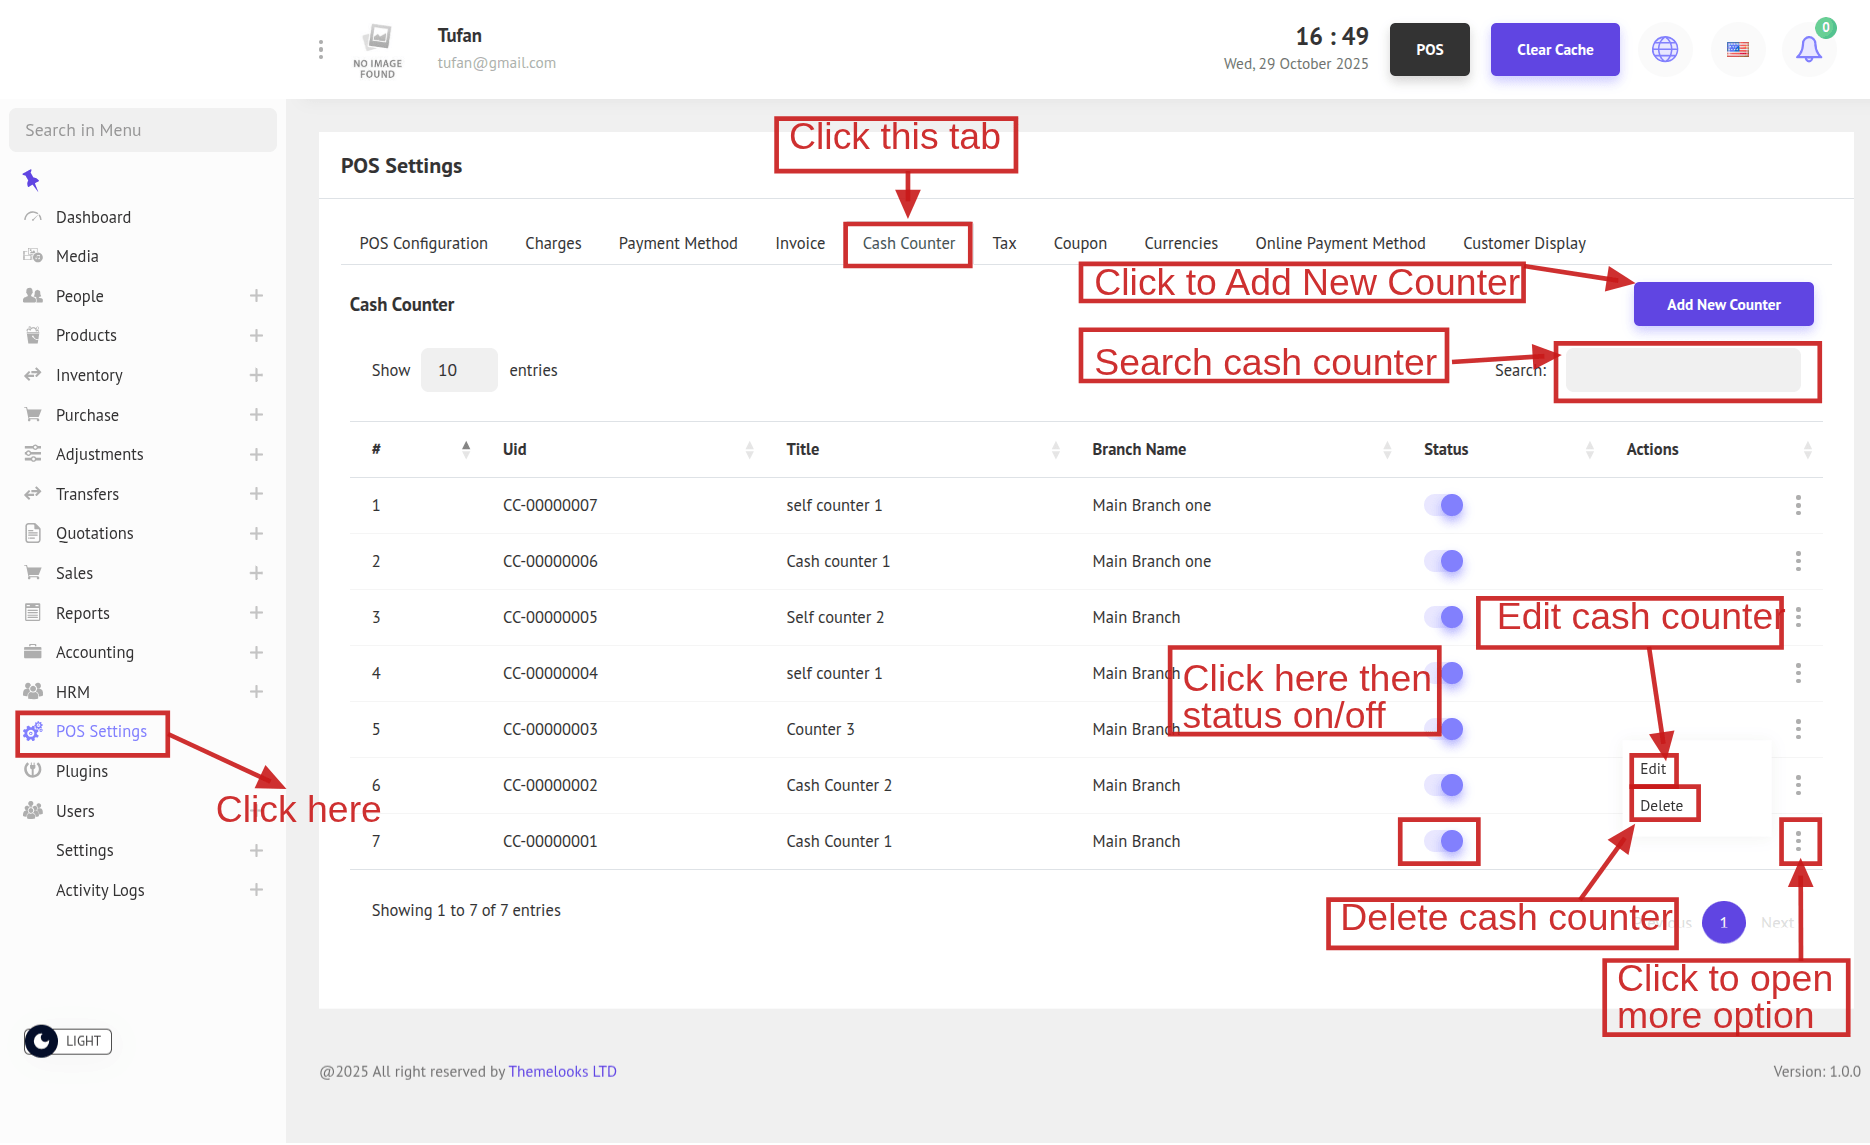Click the notification bell icon

(x=1808, y=49)
